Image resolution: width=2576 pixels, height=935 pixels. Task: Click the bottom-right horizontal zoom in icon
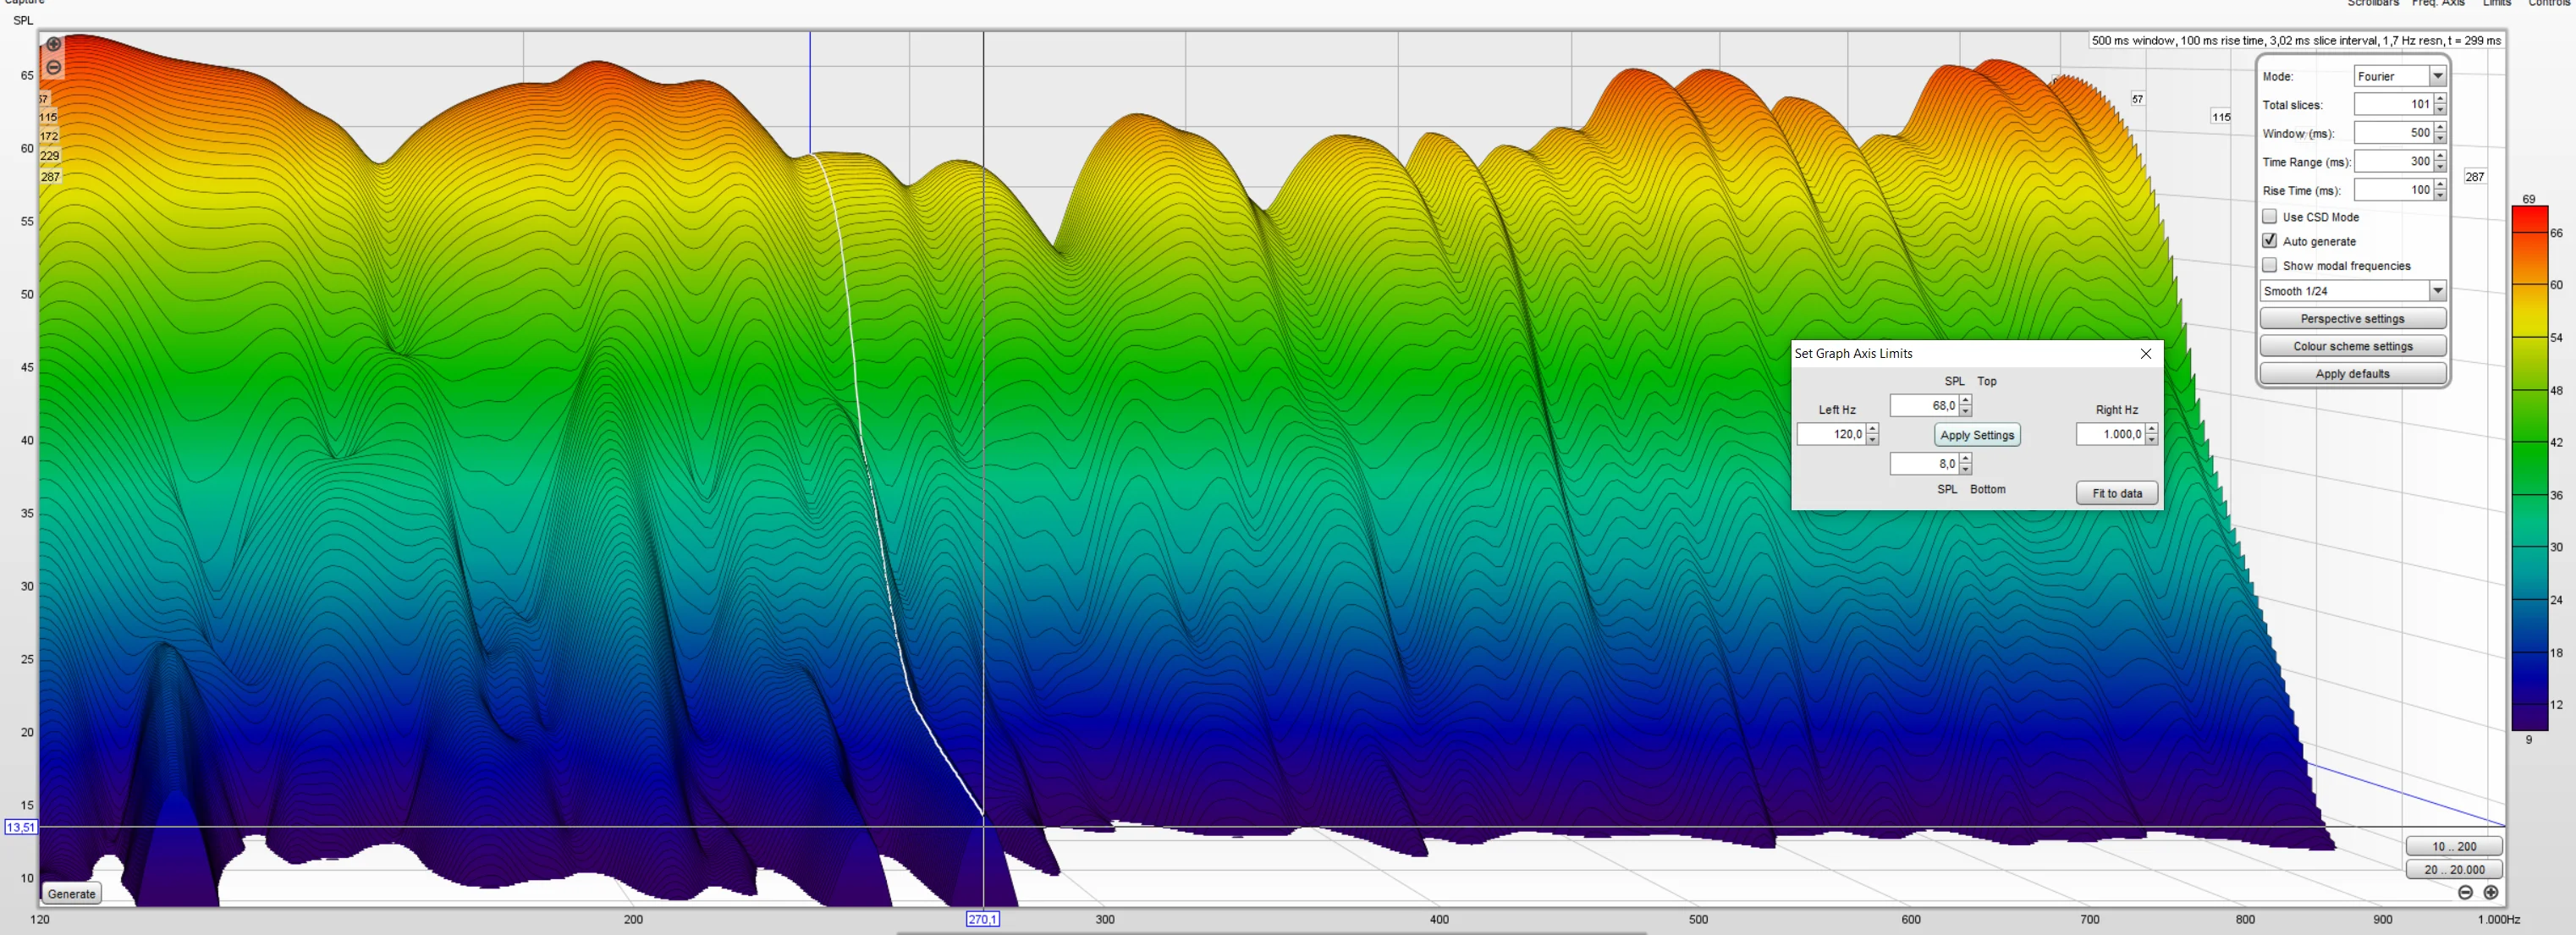point(2490,892)
